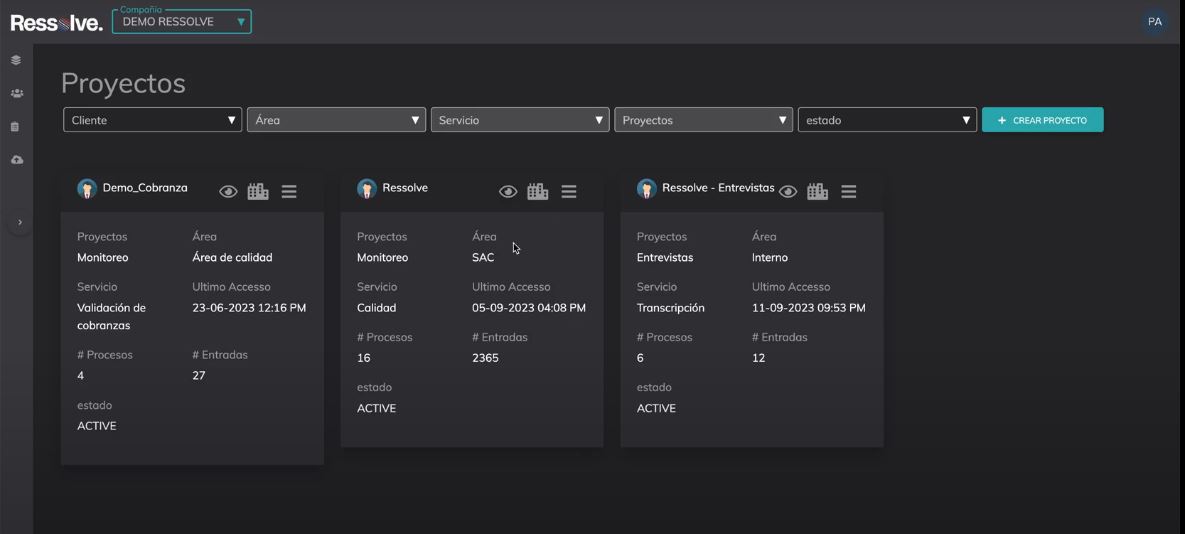
Task: Open hamburger menu on Ressolve - Entrevistas card
Action: pyautogui.click(x=849, y=191)
